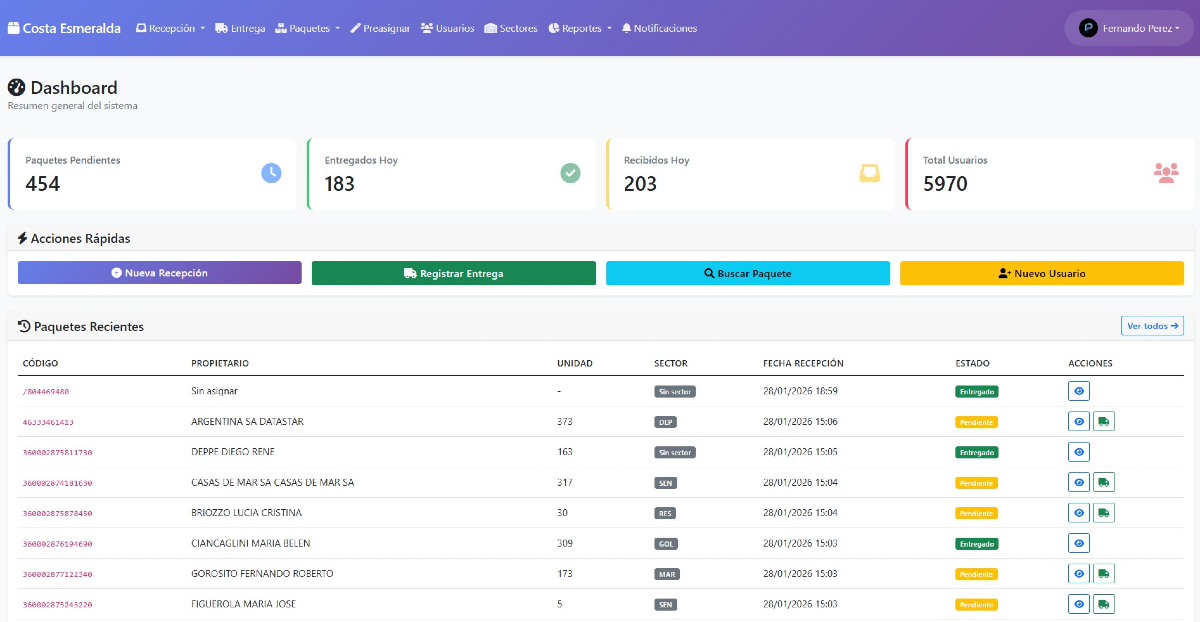
Task: View package of CASAS DE MAR SA
Action: pos(1079,482)
